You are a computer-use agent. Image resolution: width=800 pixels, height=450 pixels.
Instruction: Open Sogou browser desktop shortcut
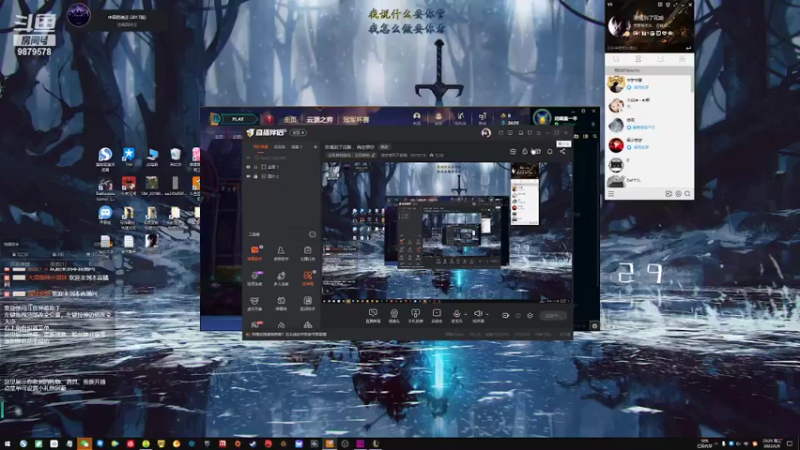click(x=105, y=157)
